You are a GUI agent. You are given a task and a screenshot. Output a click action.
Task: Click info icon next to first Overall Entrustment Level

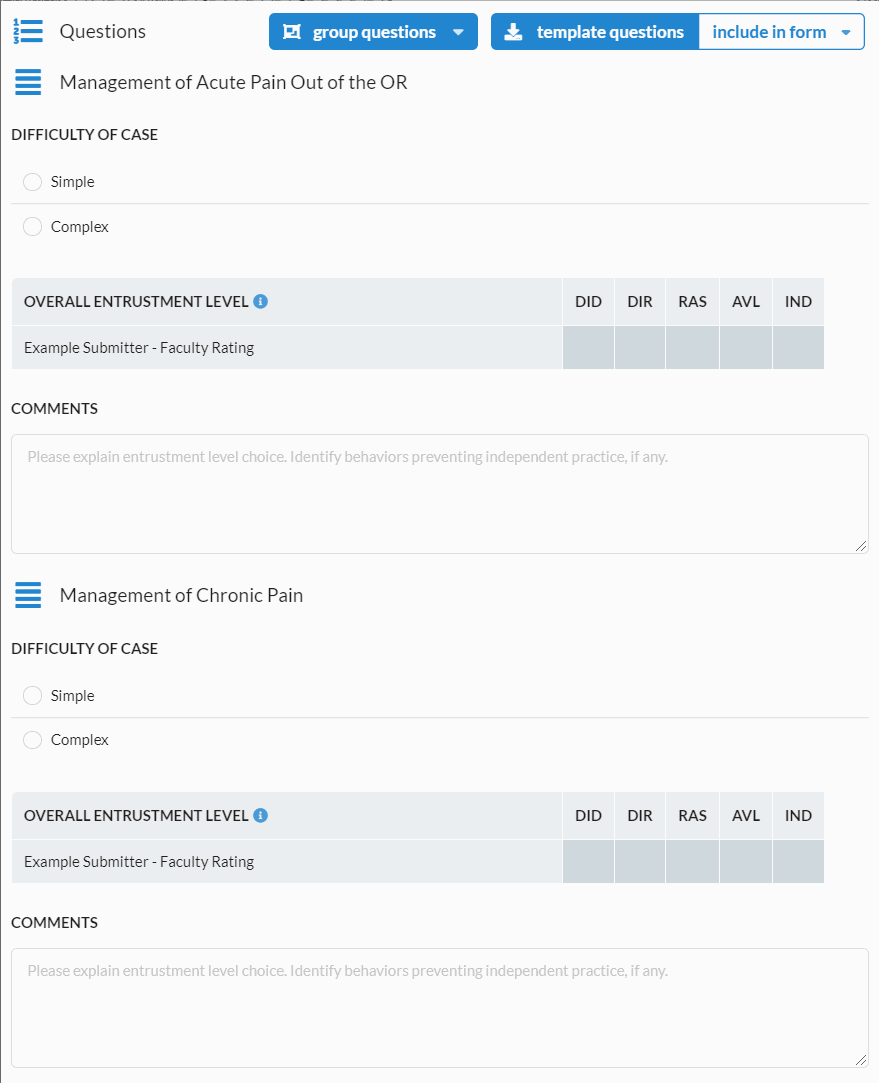click(x=260, y=302)
